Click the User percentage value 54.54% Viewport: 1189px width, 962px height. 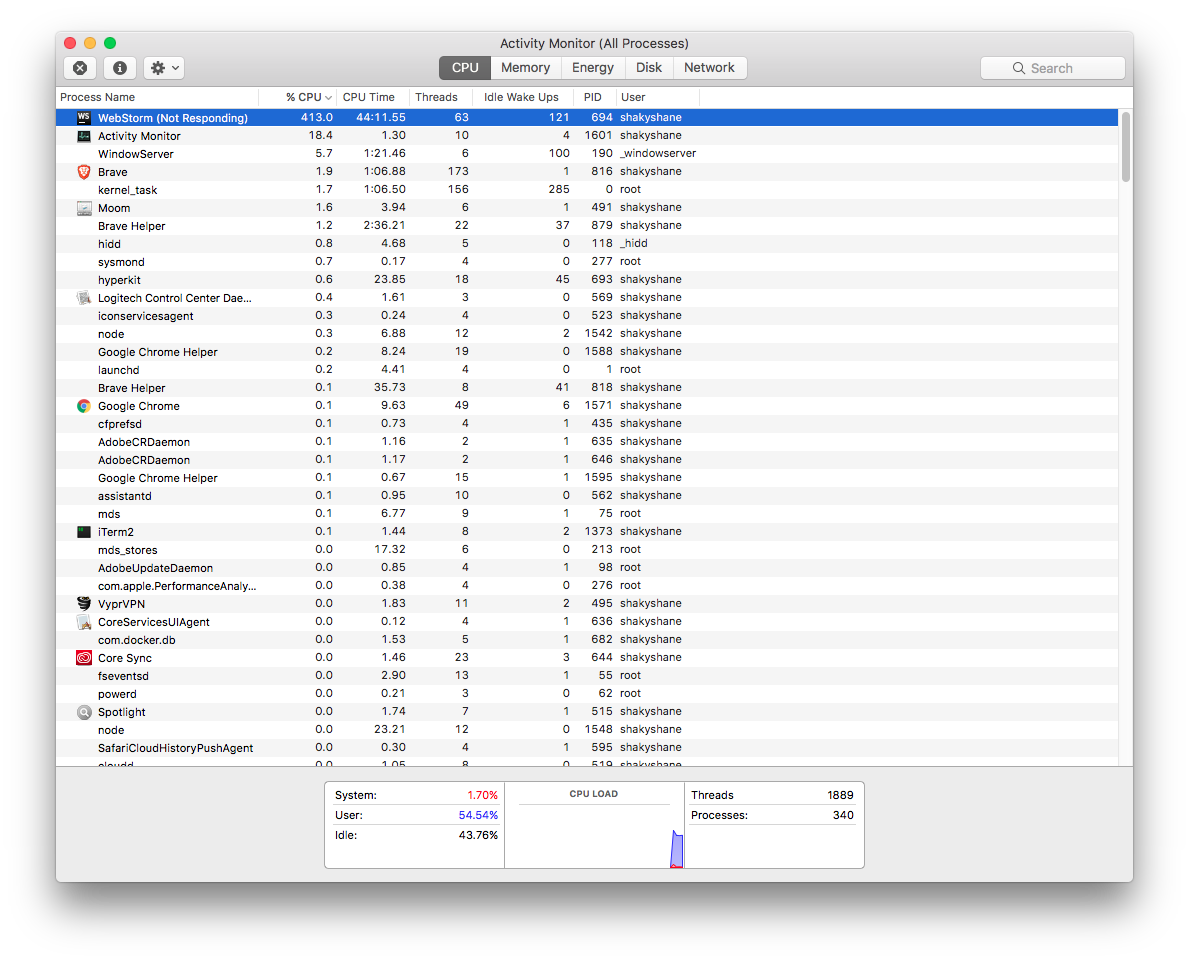click(478, 815)
